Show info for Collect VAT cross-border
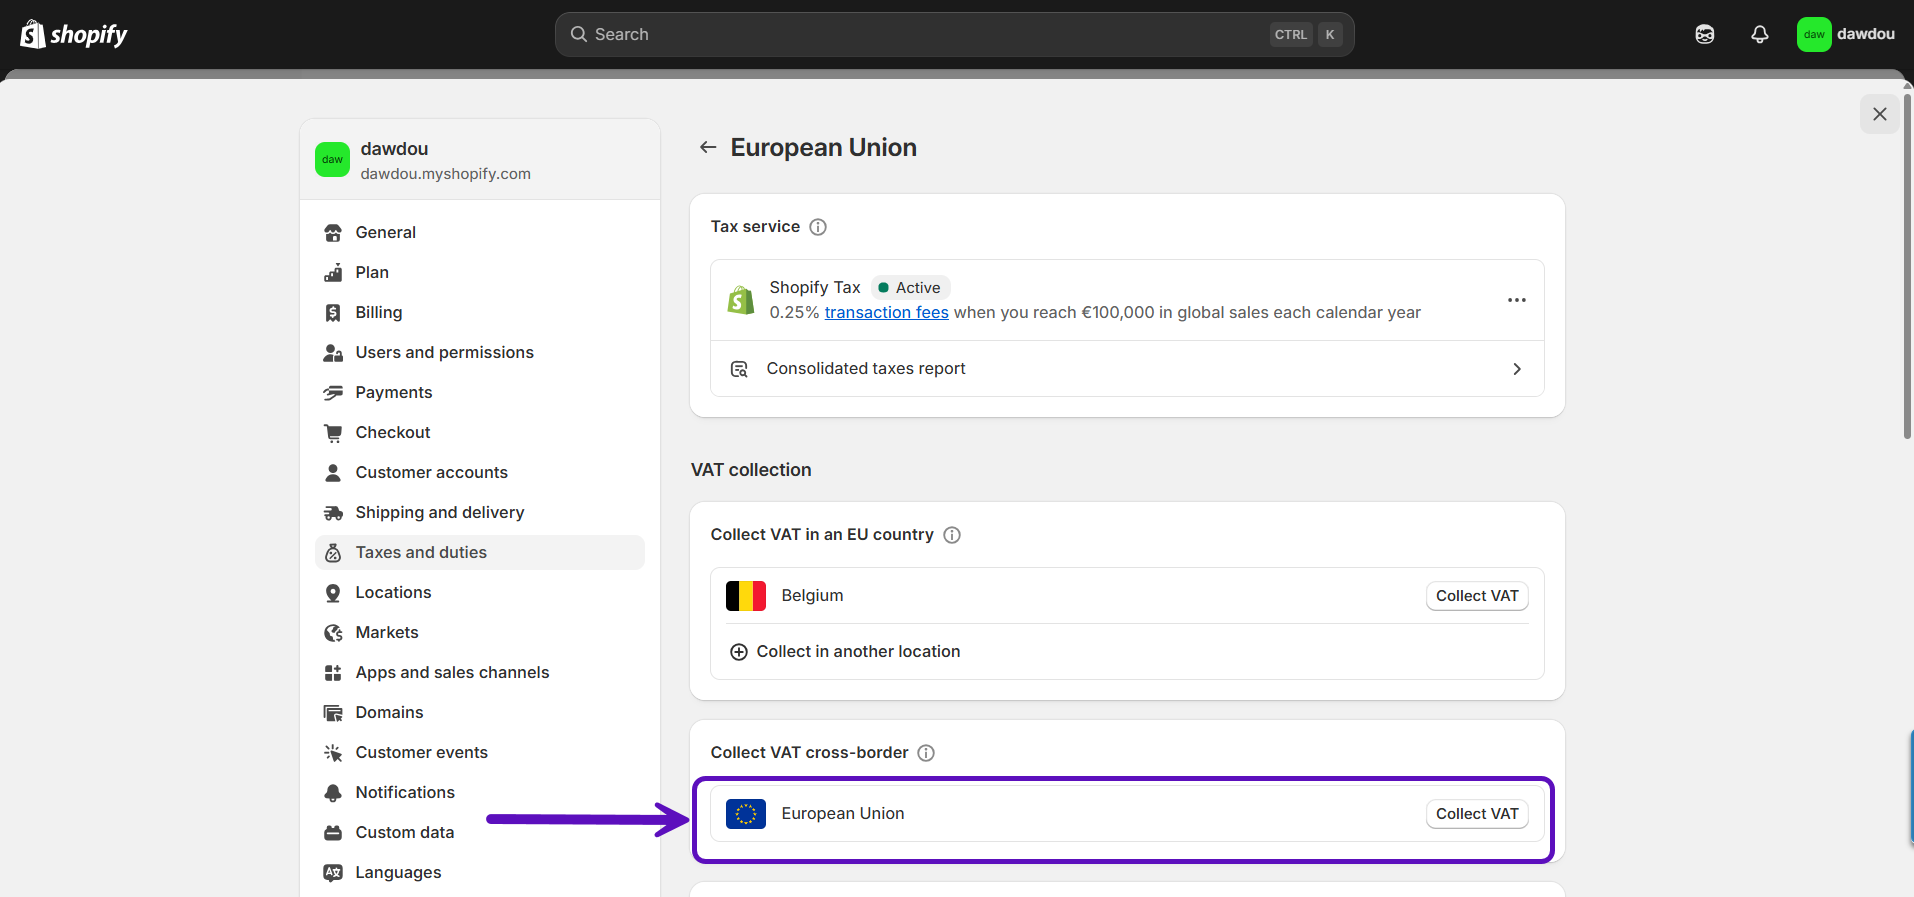Image resolution: width=1914 pixels, height=897 pixels. (926, 753)
